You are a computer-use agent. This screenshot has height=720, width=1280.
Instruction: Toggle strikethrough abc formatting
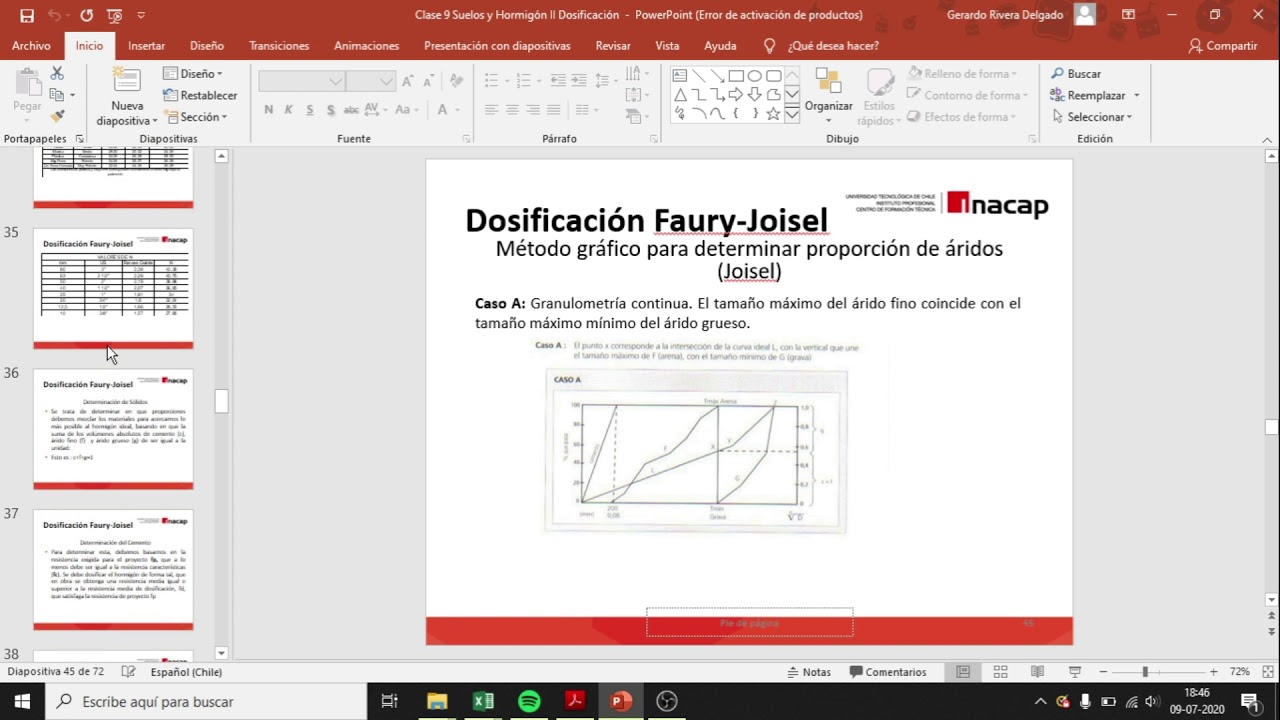351,110
